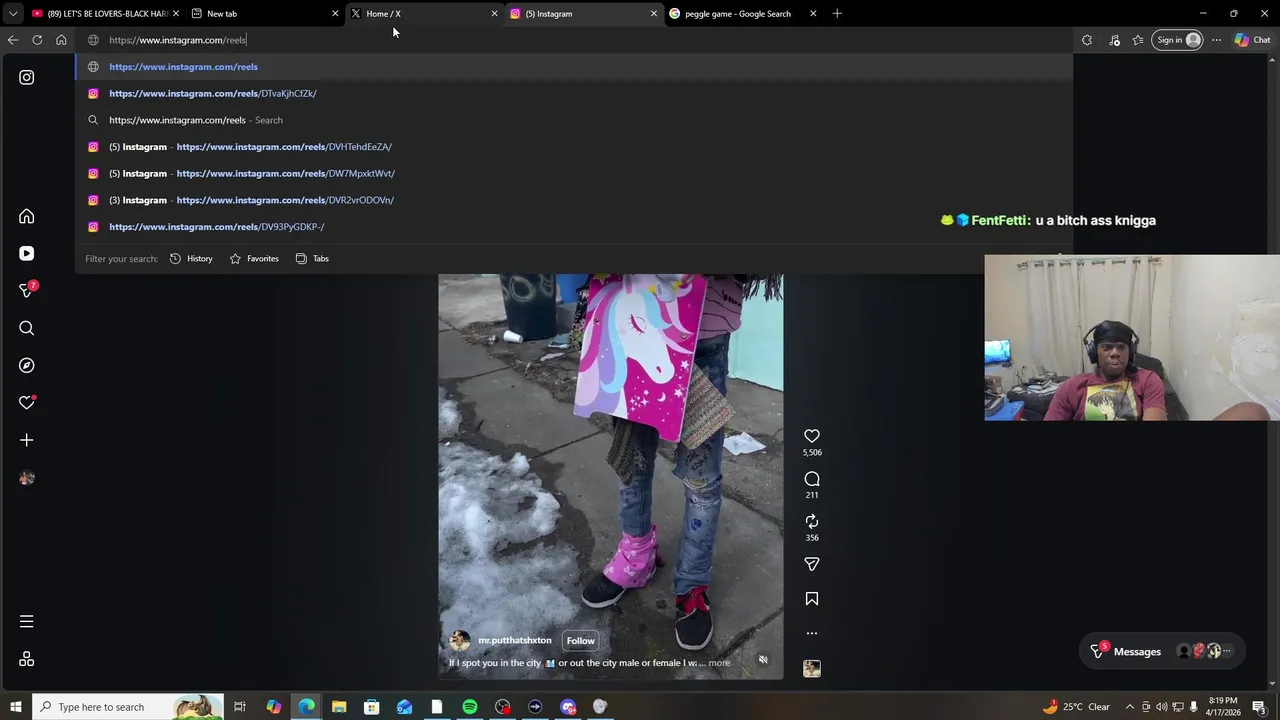Click the Instagram logo in the sidebar
This screenshot has width=1280, height=720.
[27, 77]
